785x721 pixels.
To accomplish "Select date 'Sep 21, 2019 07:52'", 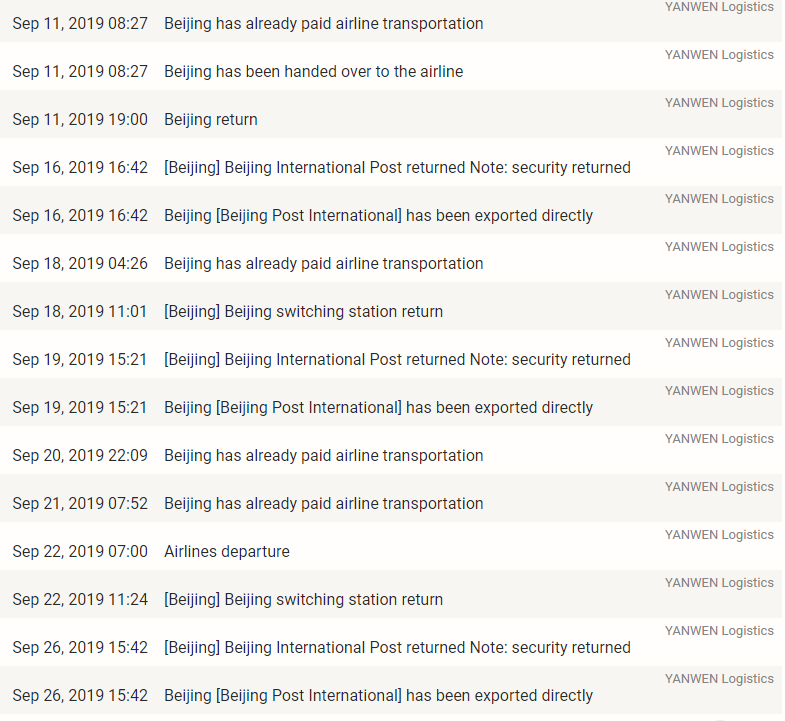I will pos(80,503).
